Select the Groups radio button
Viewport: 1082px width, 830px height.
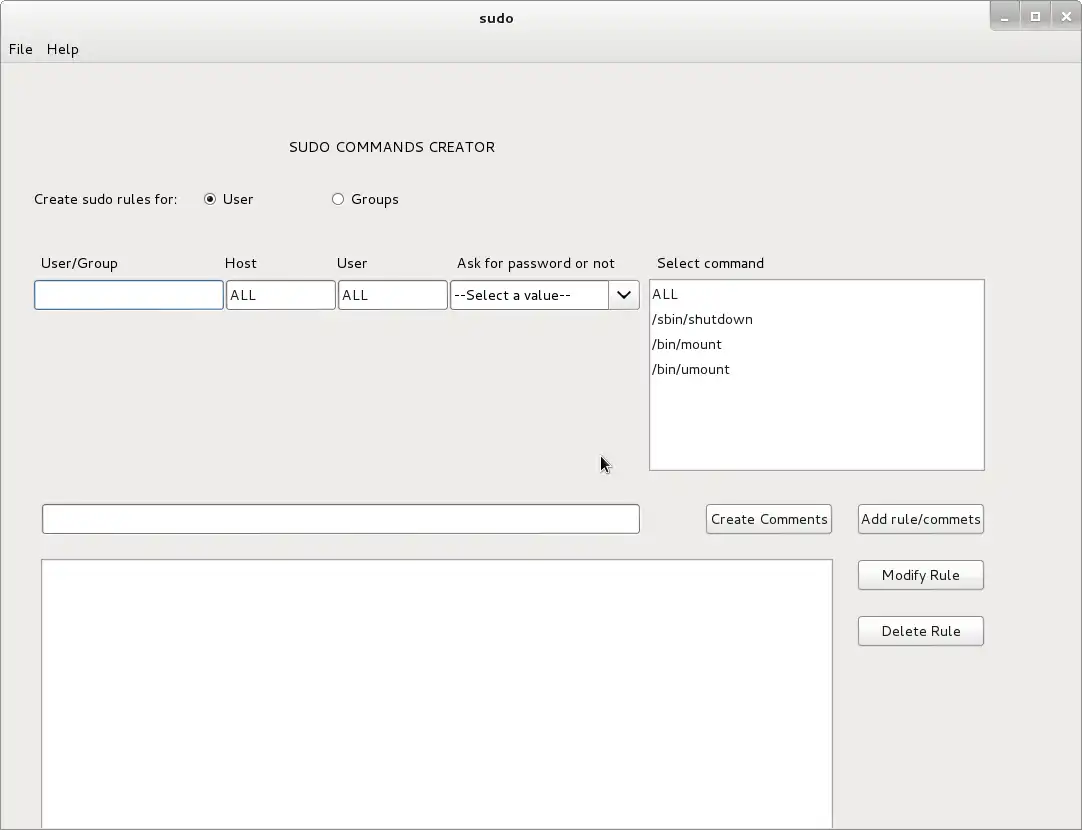[x=338, y=199]
